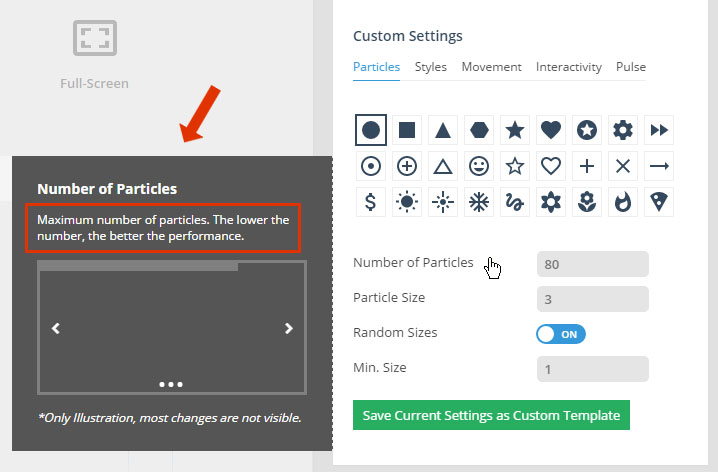Click the illustration slider pagination dots
Viewport: 718px width, 472px height.
(171, 385)
